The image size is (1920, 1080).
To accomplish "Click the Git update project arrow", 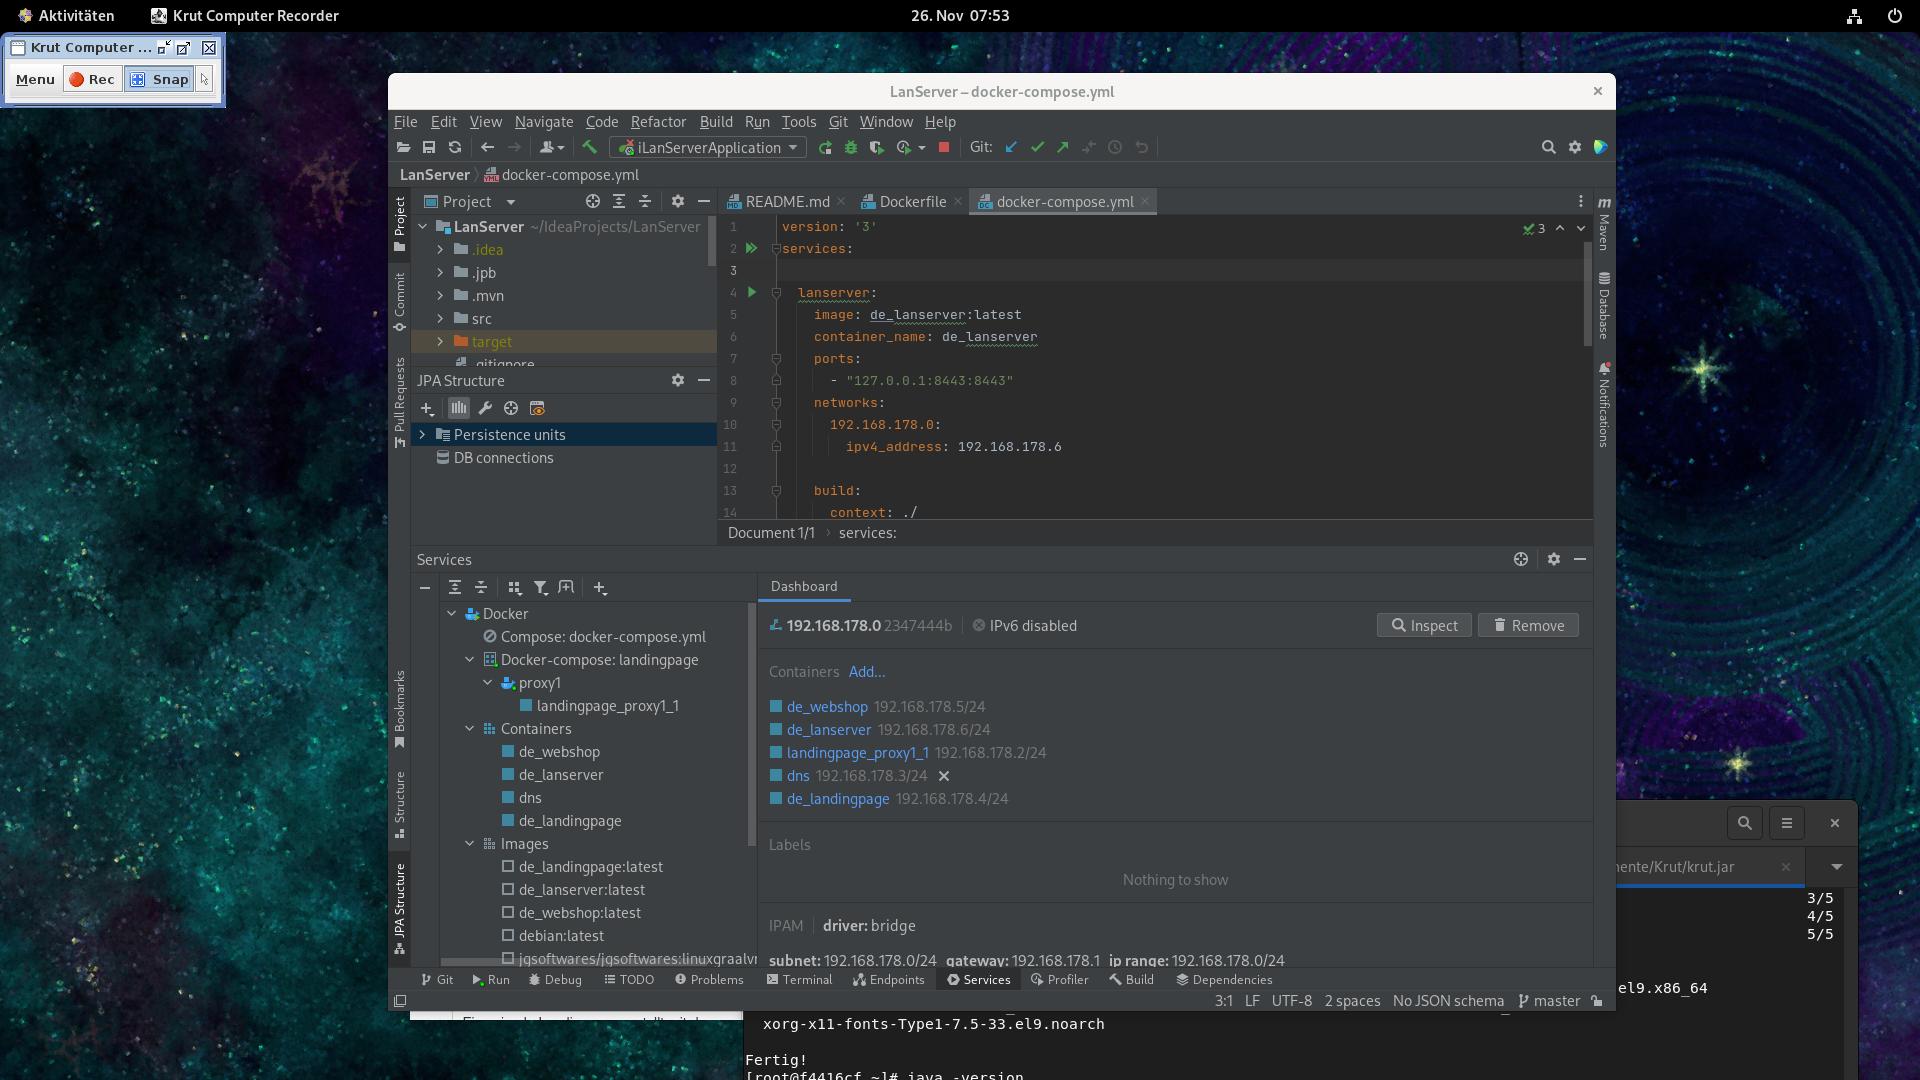I will click(x=1011, y=147).
